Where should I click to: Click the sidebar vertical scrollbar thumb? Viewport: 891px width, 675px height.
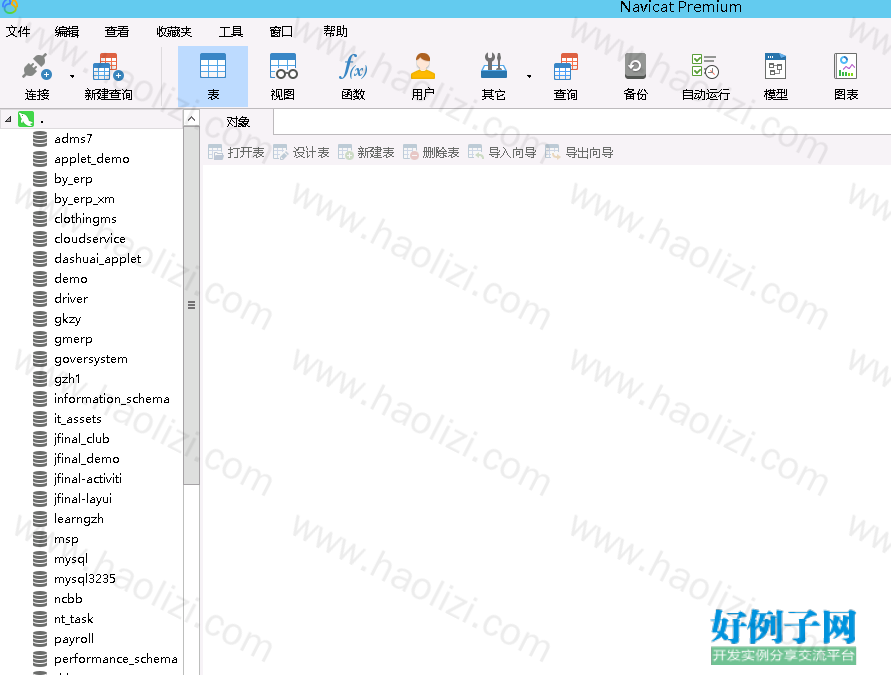coord(191,306)
